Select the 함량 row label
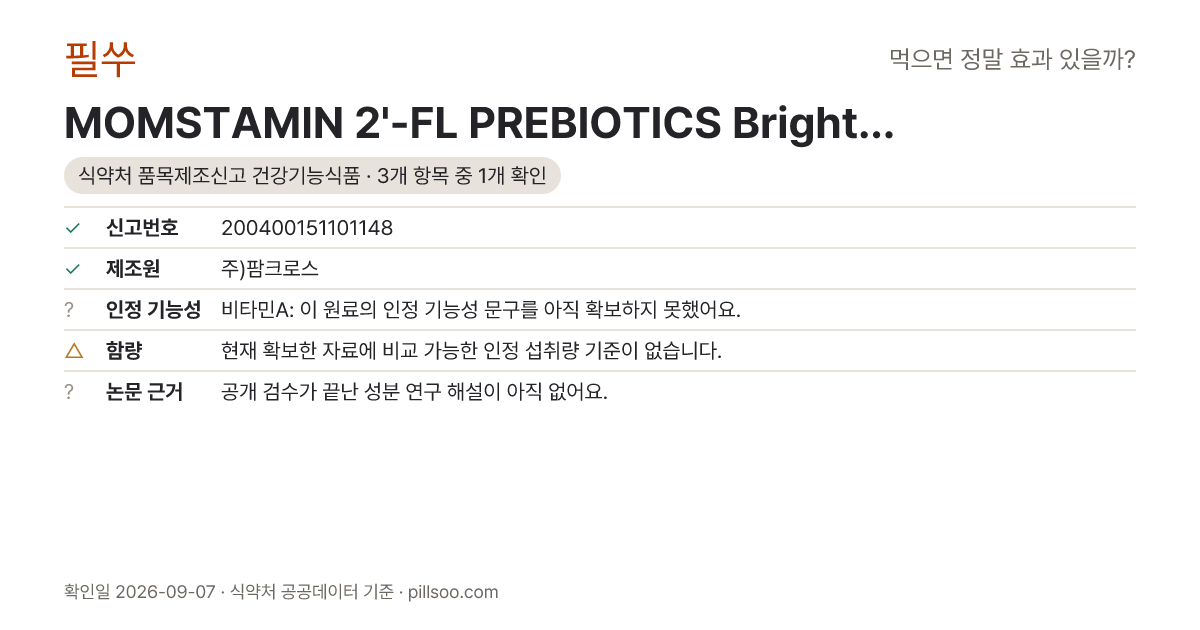This screenshot has width=1200, height=630. 124,351
